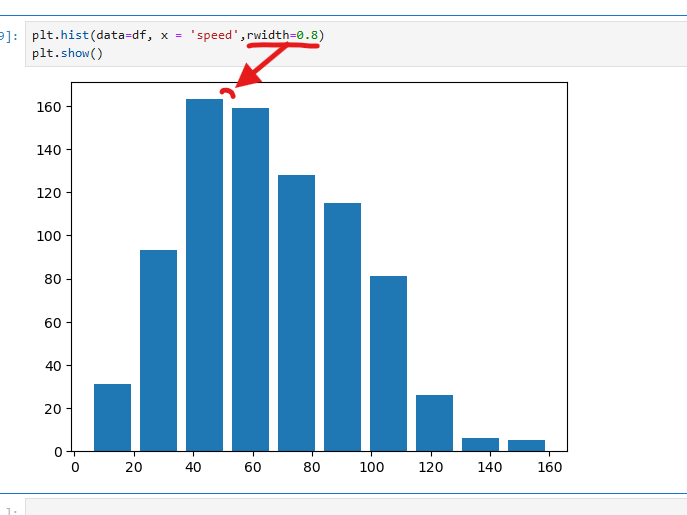Click the empty code cell below the plot
This screenshot has width=687, height=515.
tap(356, 507)
